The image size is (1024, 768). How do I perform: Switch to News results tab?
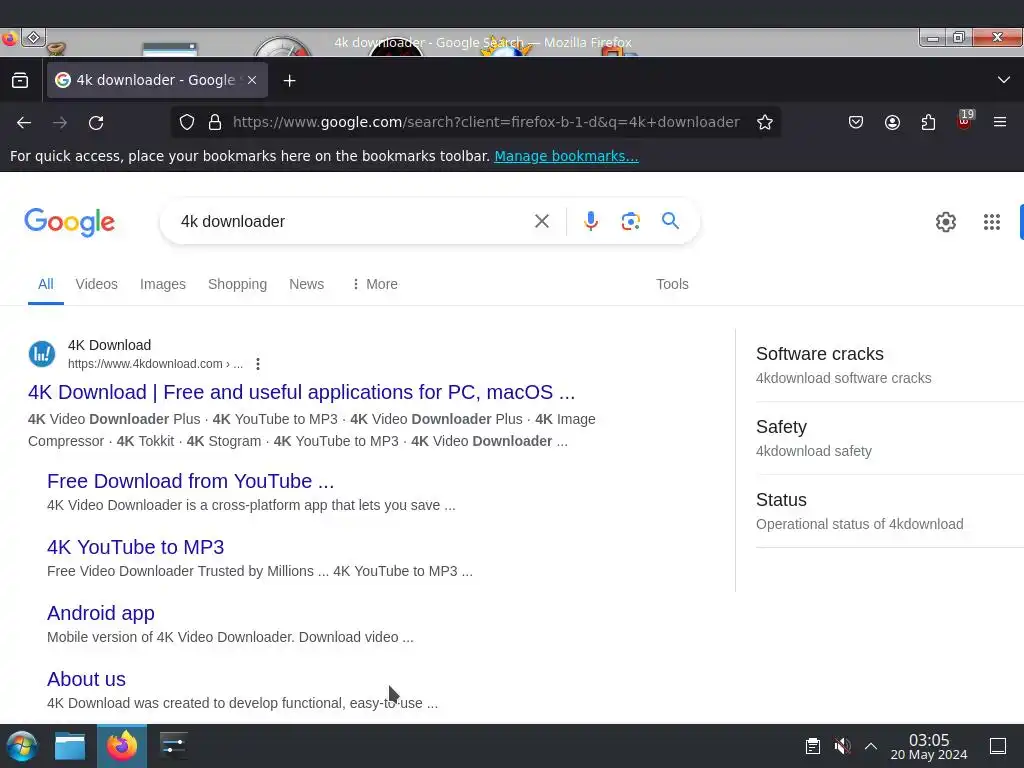tap(306, 284)
